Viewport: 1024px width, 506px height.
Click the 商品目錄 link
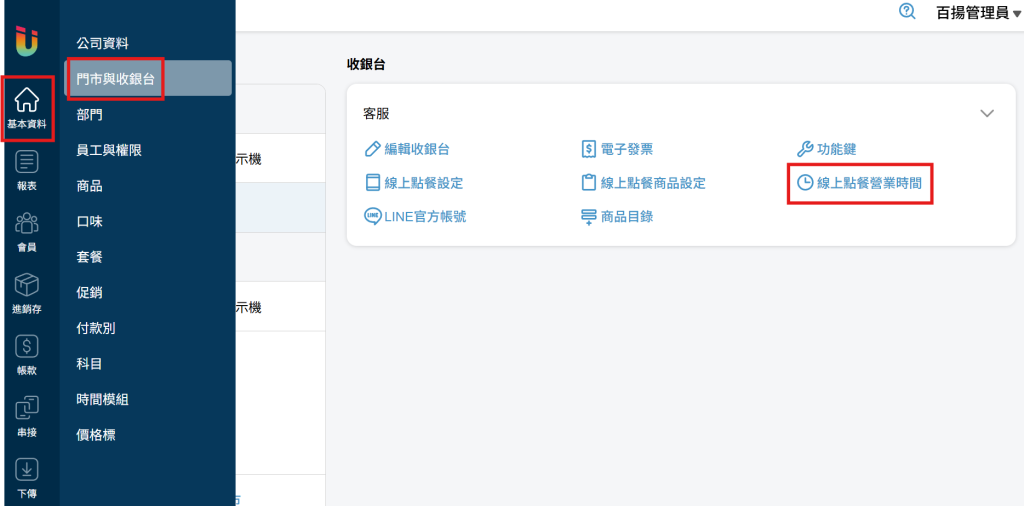click(x=617, y=216)
